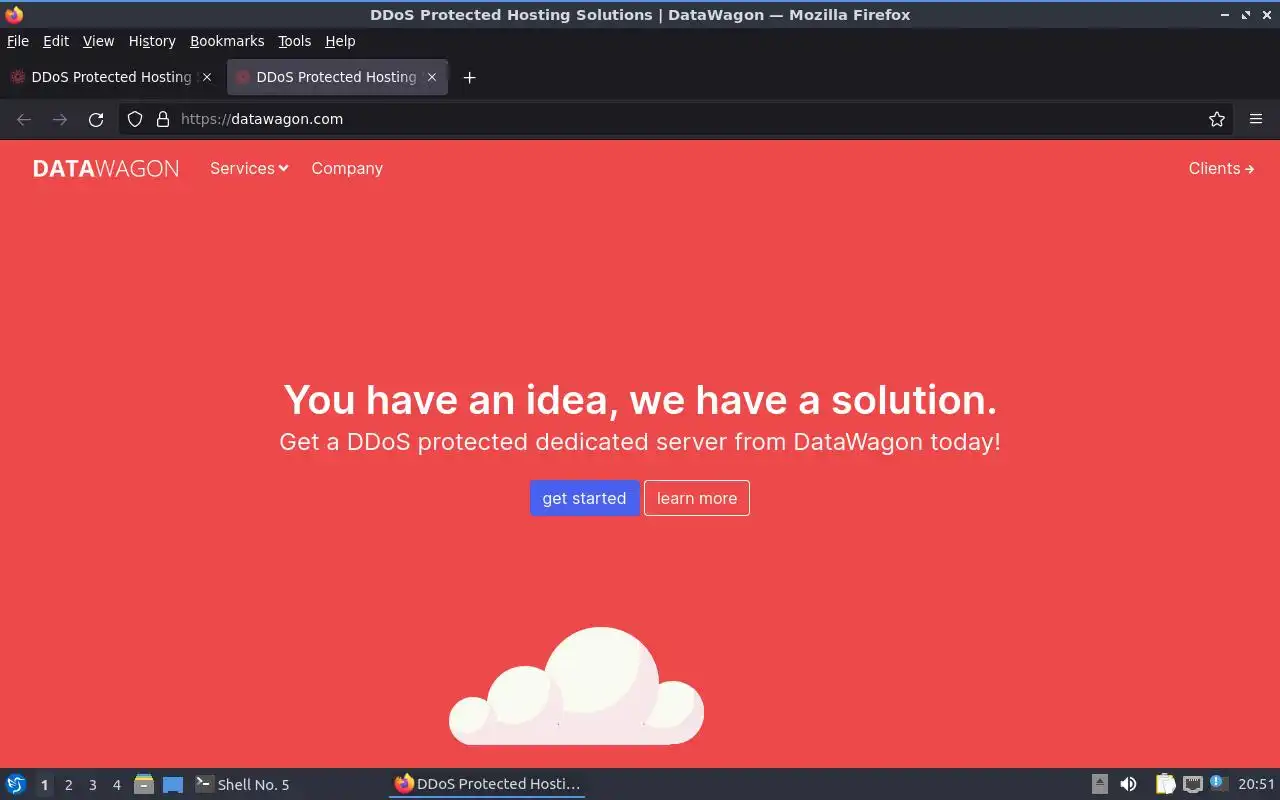Click the learn more button
Viewport: 1280px width, 800px height.
coord(697,498)
